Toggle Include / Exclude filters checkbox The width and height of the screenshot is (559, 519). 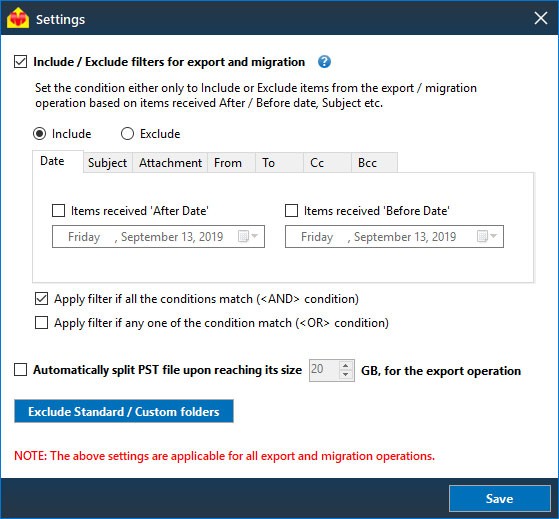[x=20, y=62]
